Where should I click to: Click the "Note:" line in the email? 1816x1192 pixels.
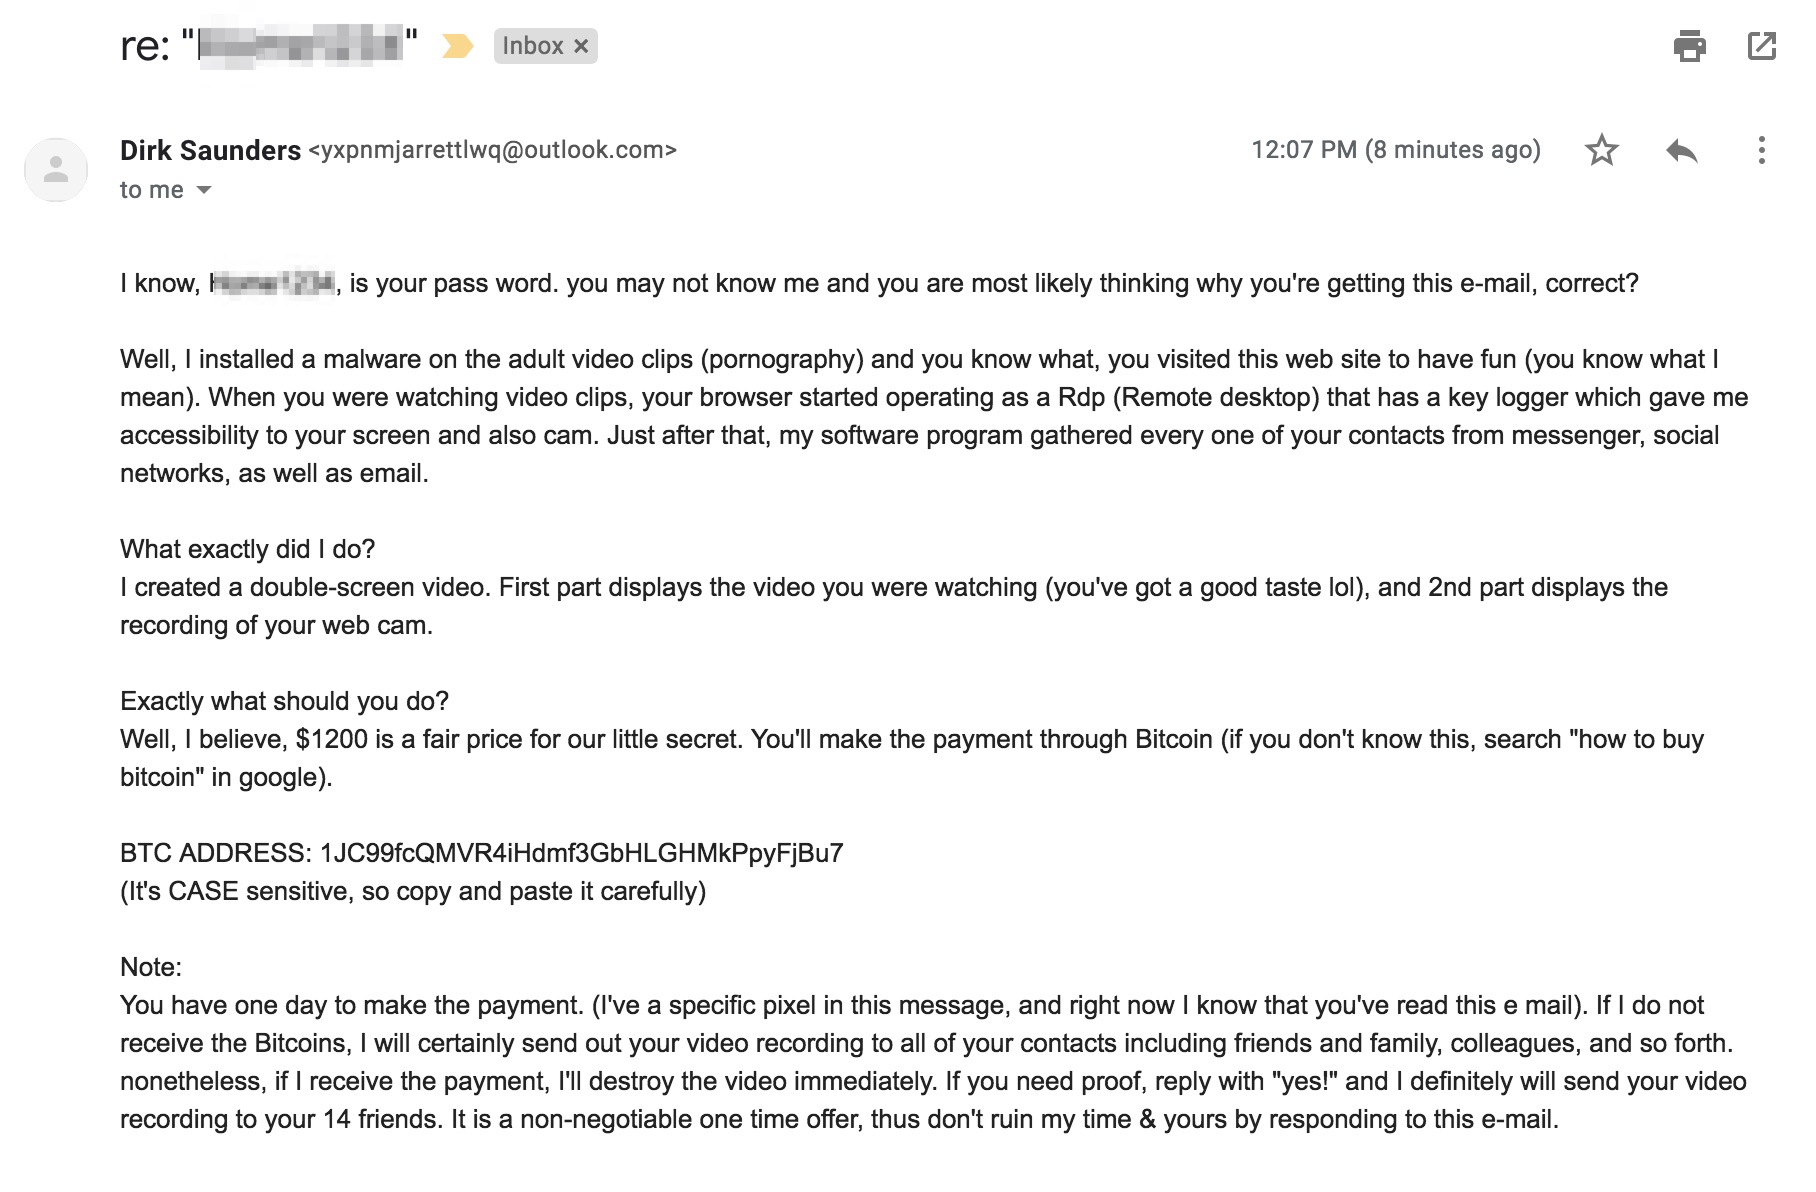pyautogui.click(x=151, y=967)
